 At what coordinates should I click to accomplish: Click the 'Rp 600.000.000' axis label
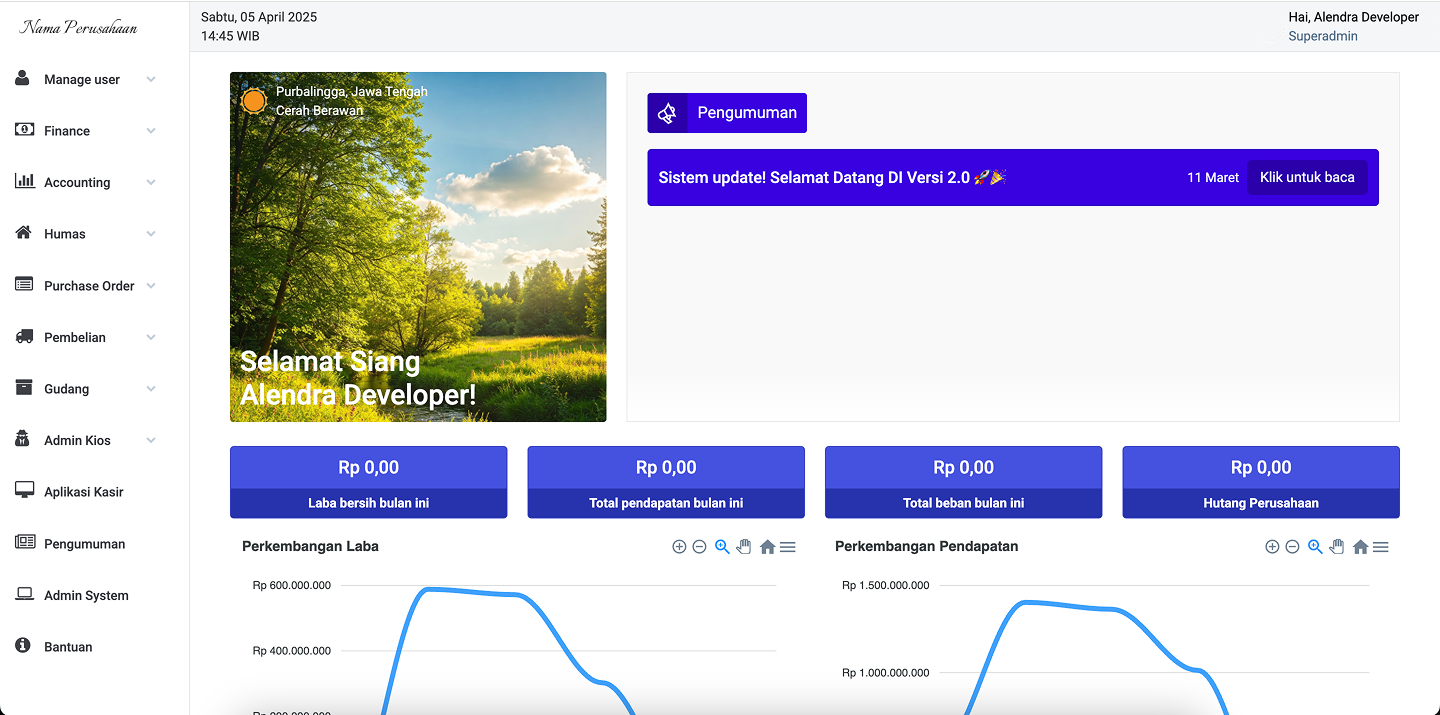click(x=292, y=585)
